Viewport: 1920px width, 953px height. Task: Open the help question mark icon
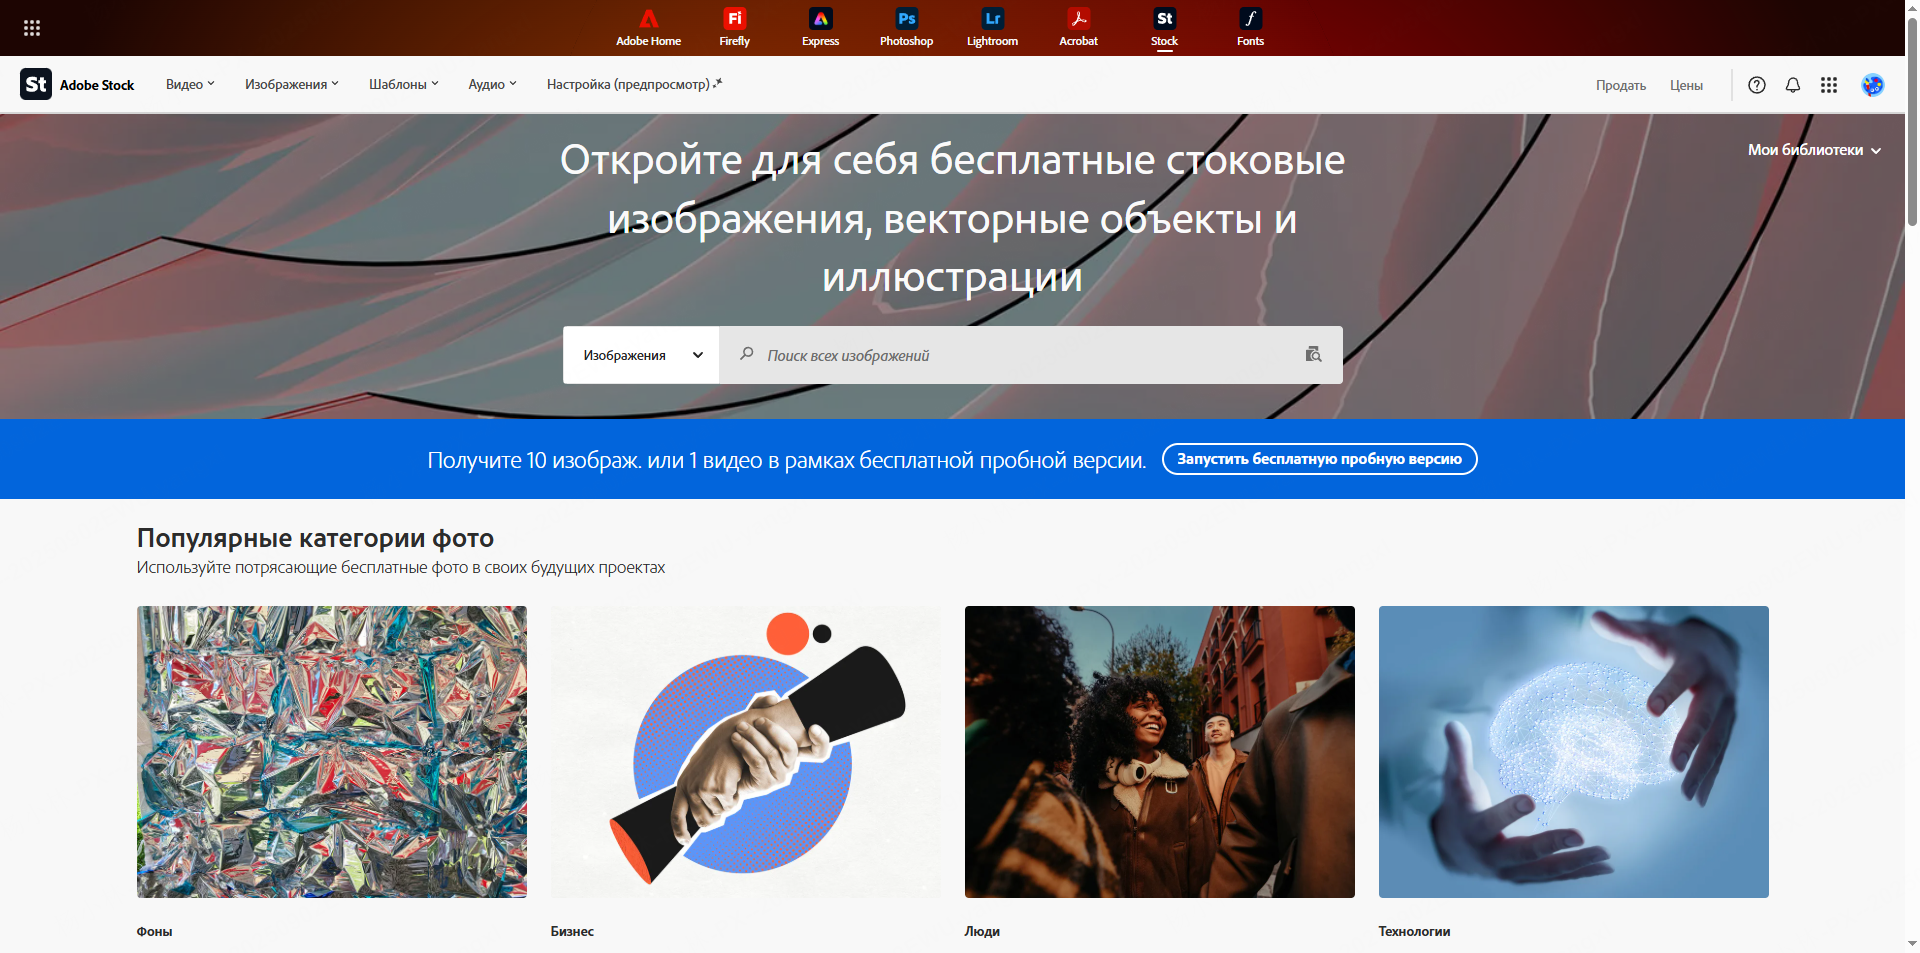click(1757, 85)
